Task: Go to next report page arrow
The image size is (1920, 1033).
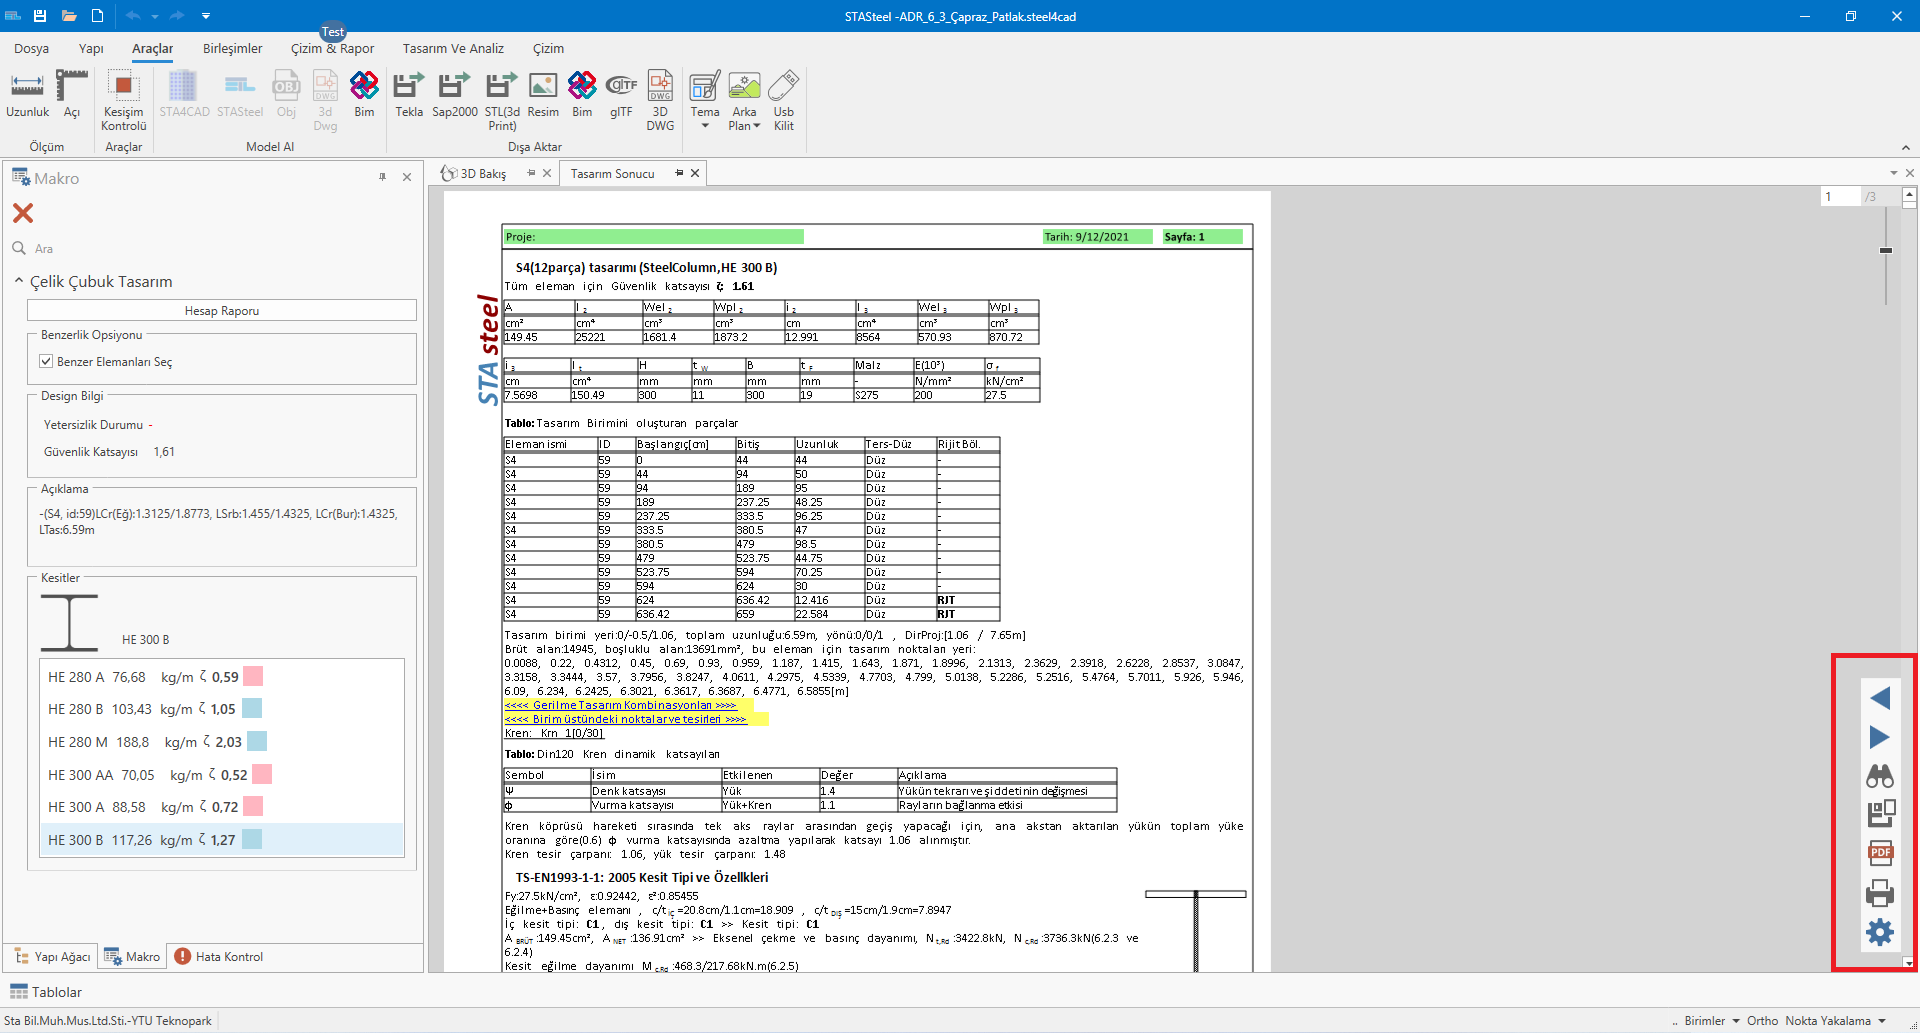Action: click(x=1880, y=737)
